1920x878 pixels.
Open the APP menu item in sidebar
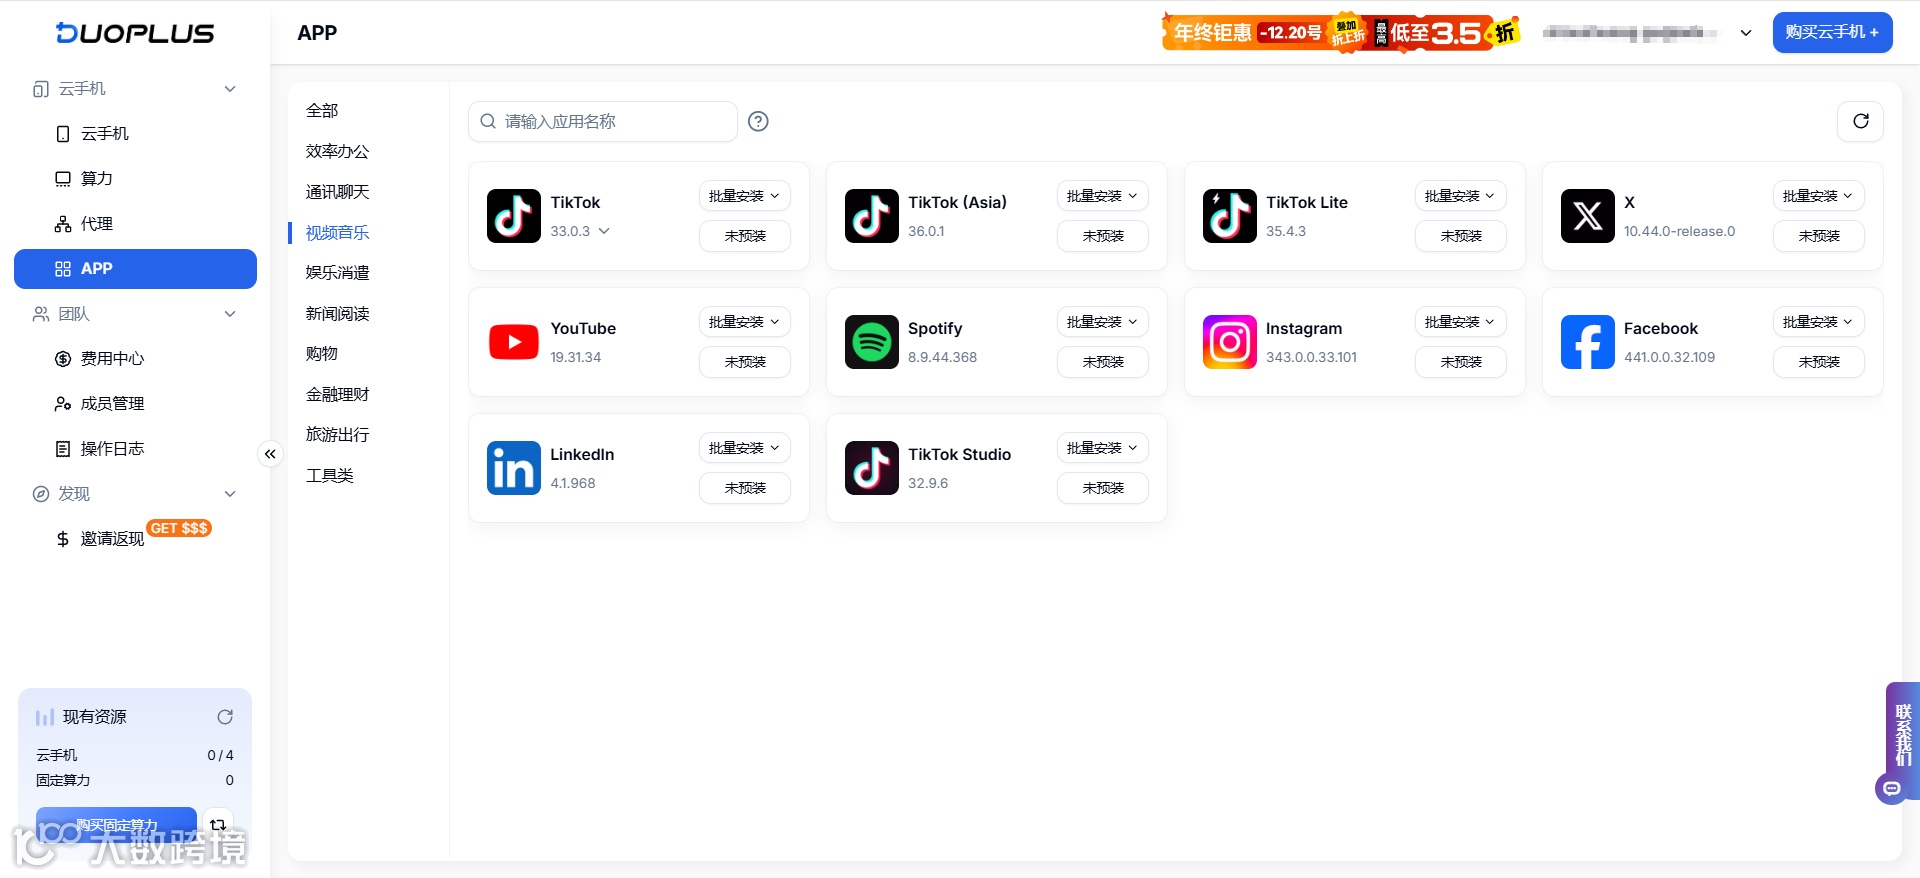[x=135, y=269]
